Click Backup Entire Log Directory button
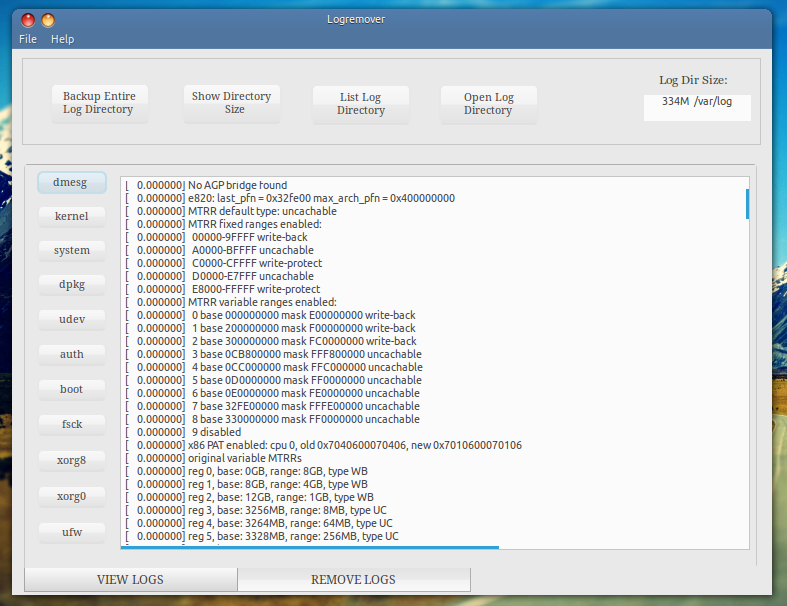This screenshot has width=787, height=606. click(99, 103)
